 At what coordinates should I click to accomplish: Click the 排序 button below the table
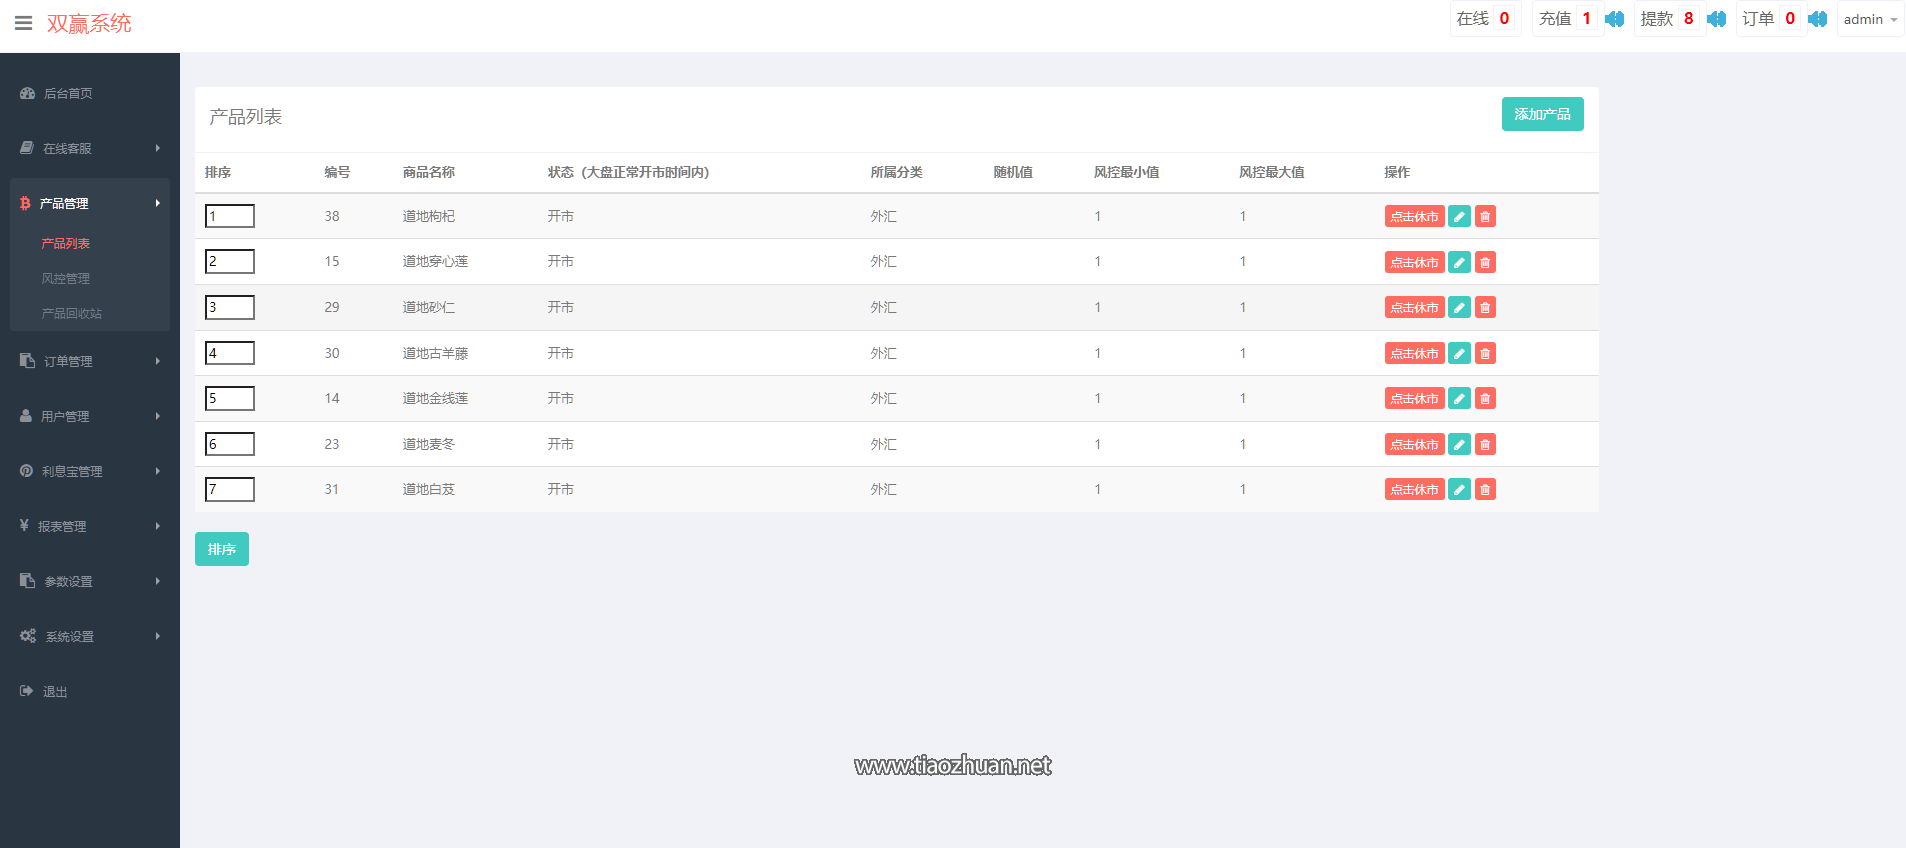[222, 549]
